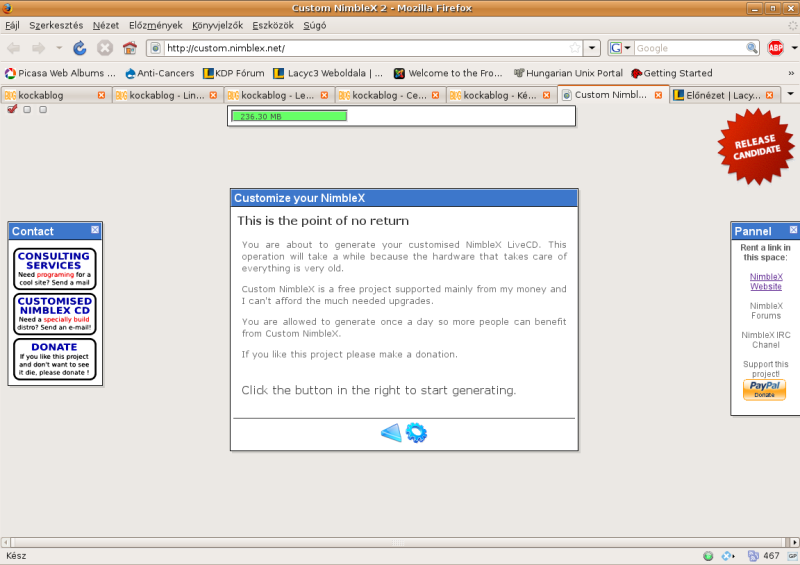
Task: Go back a step with blue arrow
Action: pos(391,433)
